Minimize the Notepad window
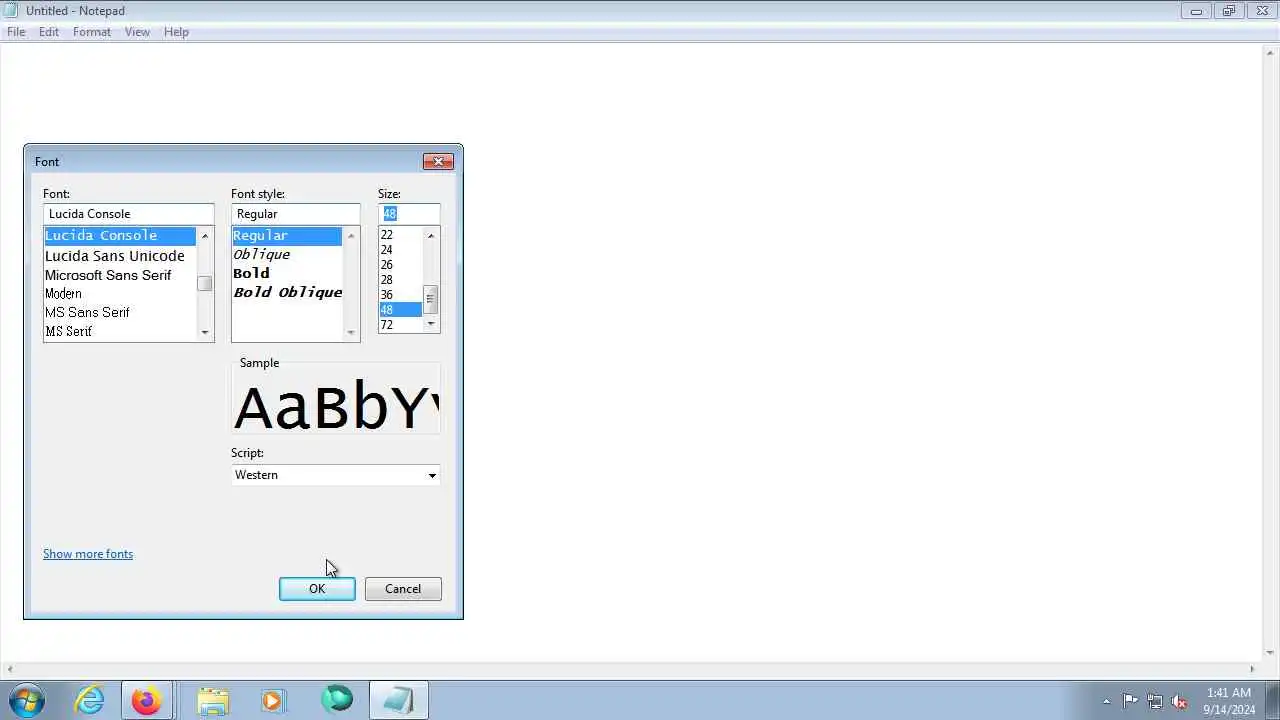This screenshot has height=720, width=1280. [1196, 11]
